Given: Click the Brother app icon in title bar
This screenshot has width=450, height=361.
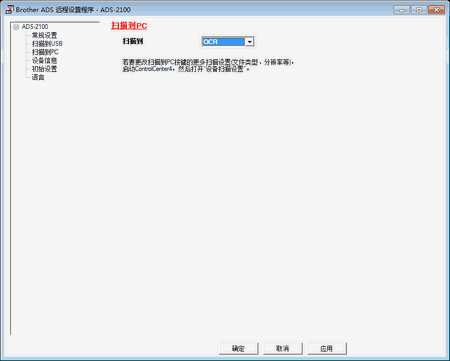Looking at the screenshot, I should point(9,9).
